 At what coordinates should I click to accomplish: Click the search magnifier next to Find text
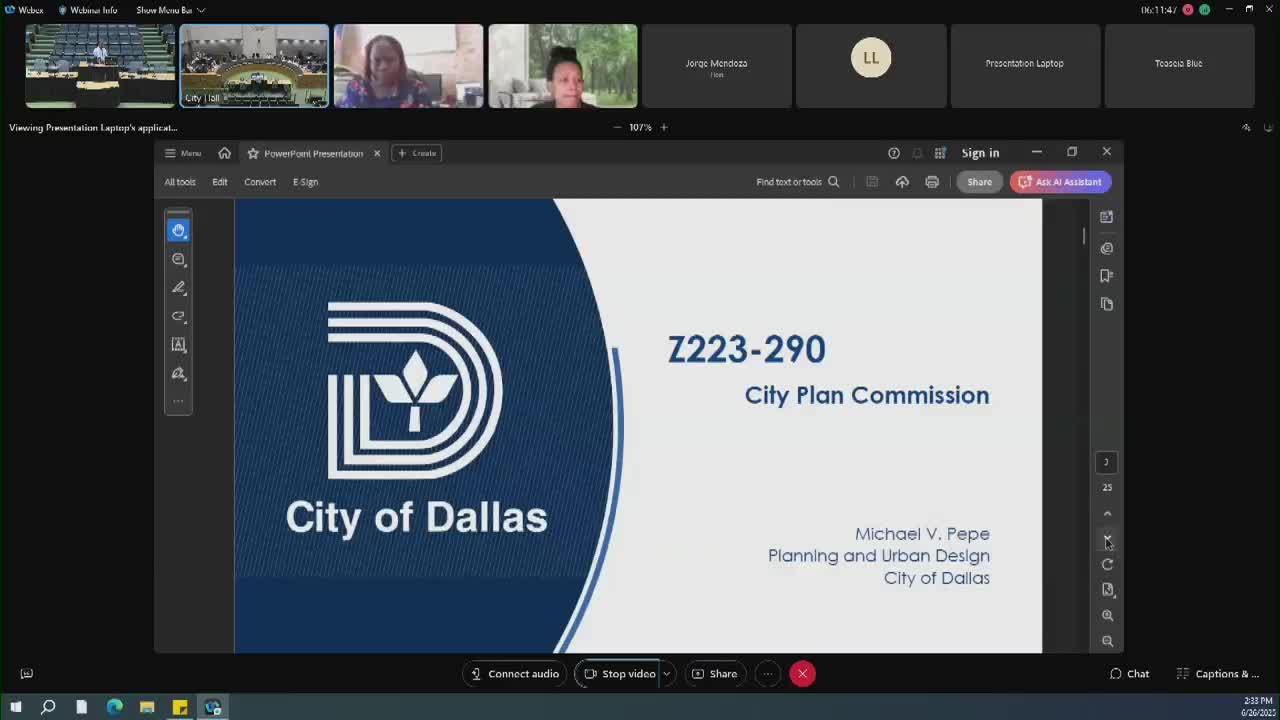click(x=833, y=182)
